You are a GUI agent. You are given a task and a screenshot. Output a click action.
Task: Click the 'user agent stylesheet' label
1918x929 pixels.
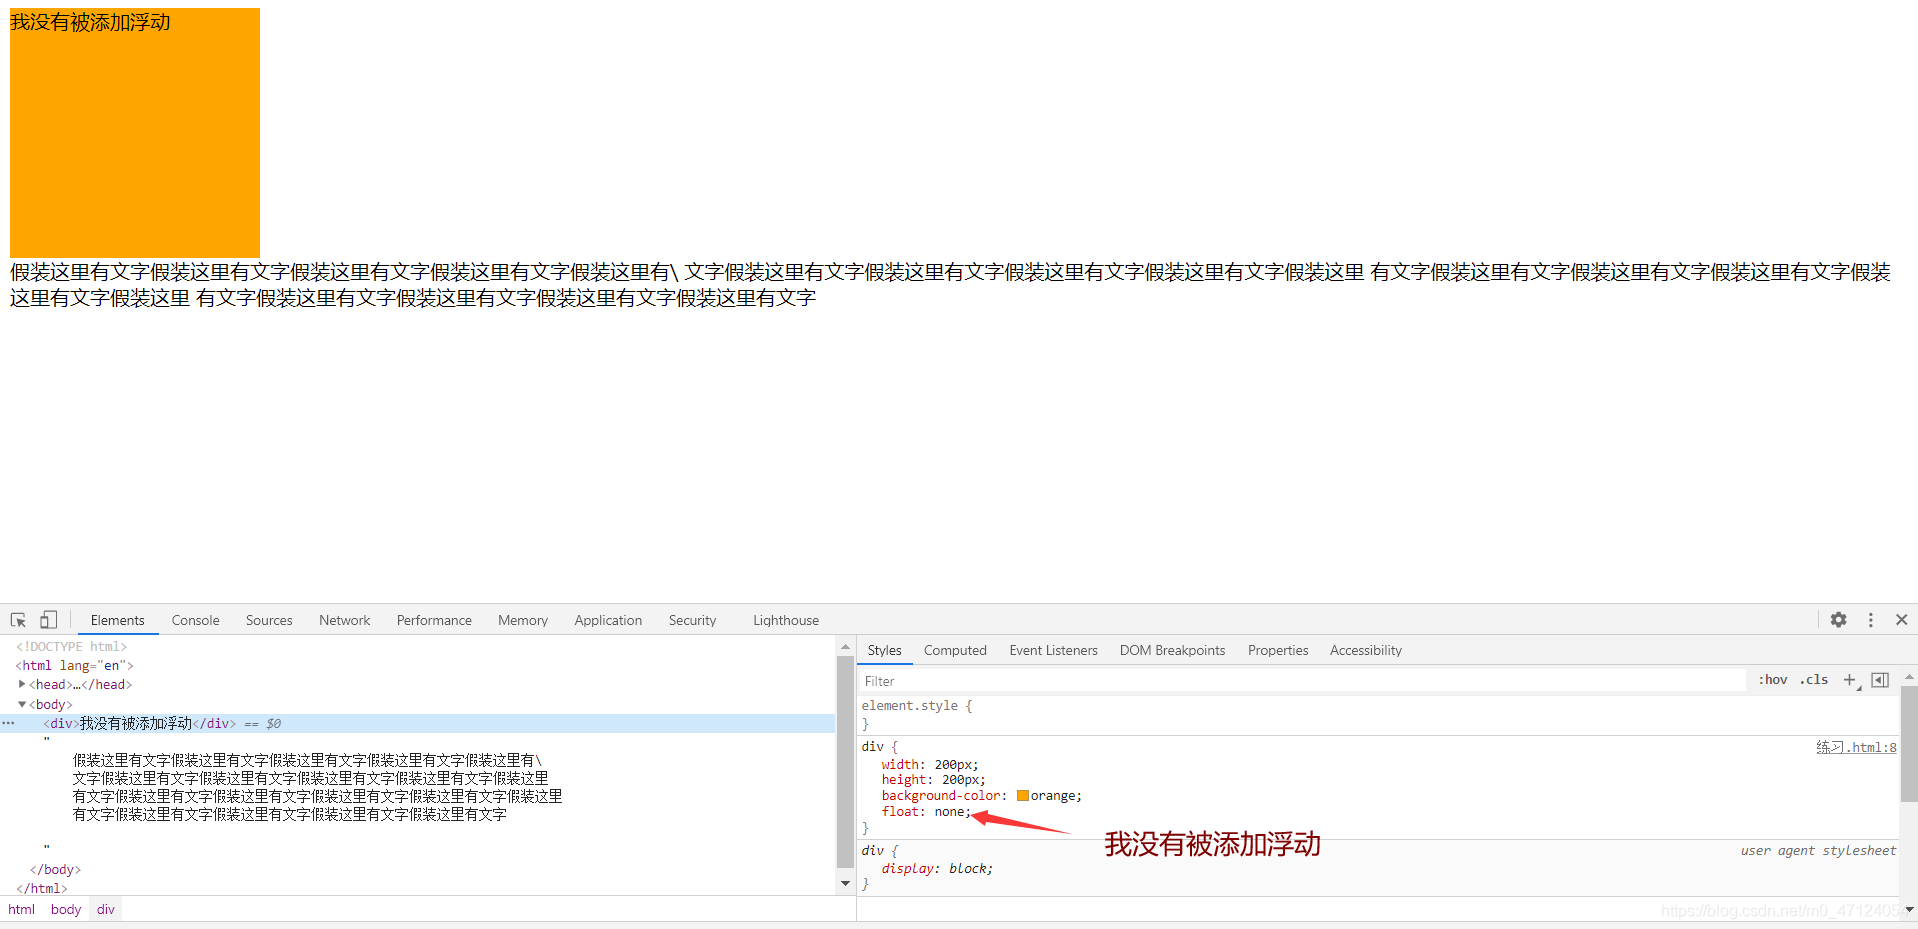tap(1818, 850)
